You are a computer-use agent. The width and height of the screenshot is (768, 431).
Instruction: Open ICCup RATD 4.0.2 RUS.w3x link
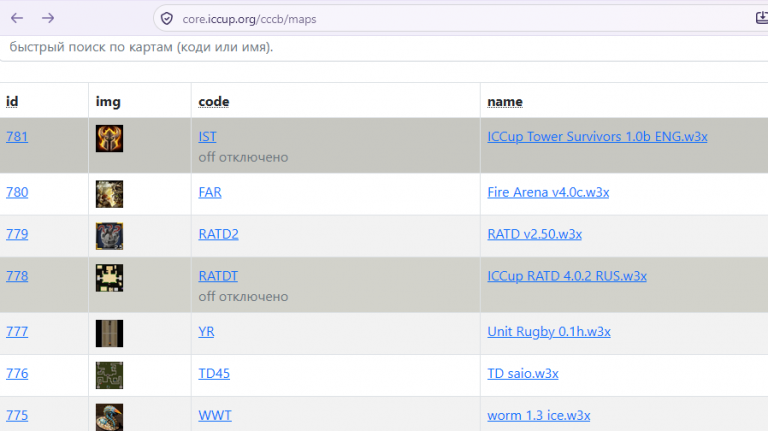coord(567,276)
